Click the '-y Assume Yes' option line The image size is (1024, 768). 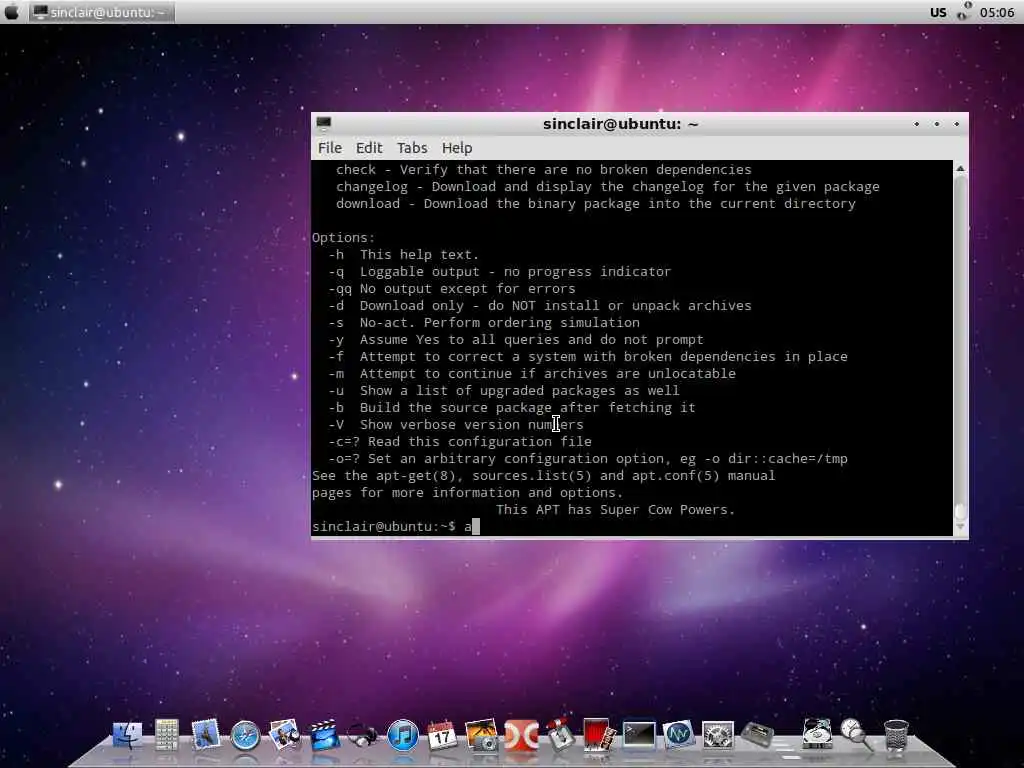coord(516,340)
